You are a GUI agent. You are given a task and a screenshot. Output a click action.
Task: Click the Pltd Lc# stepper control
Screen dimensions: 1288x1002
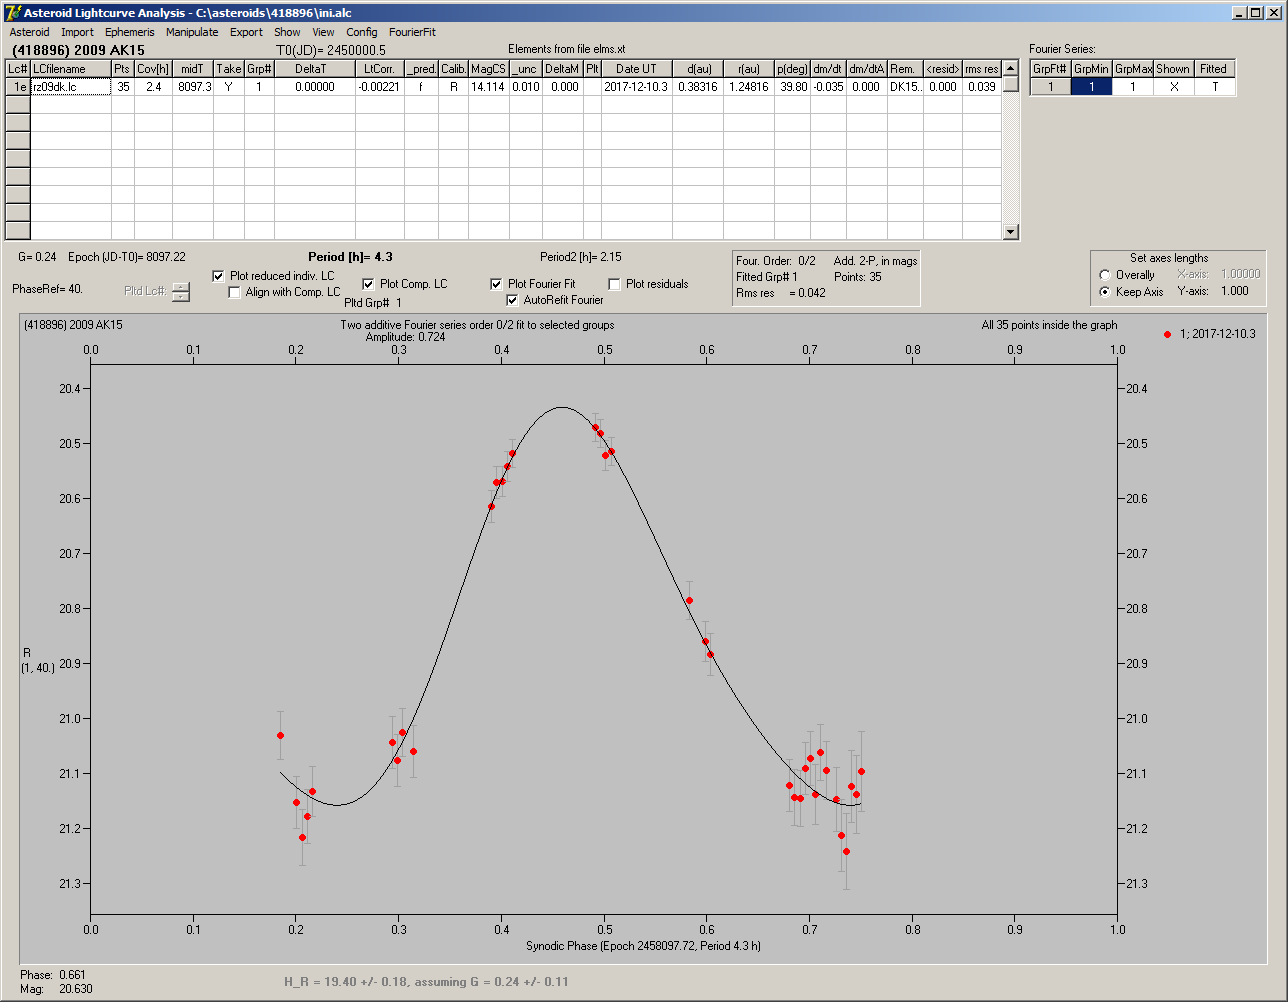(180, 292)
